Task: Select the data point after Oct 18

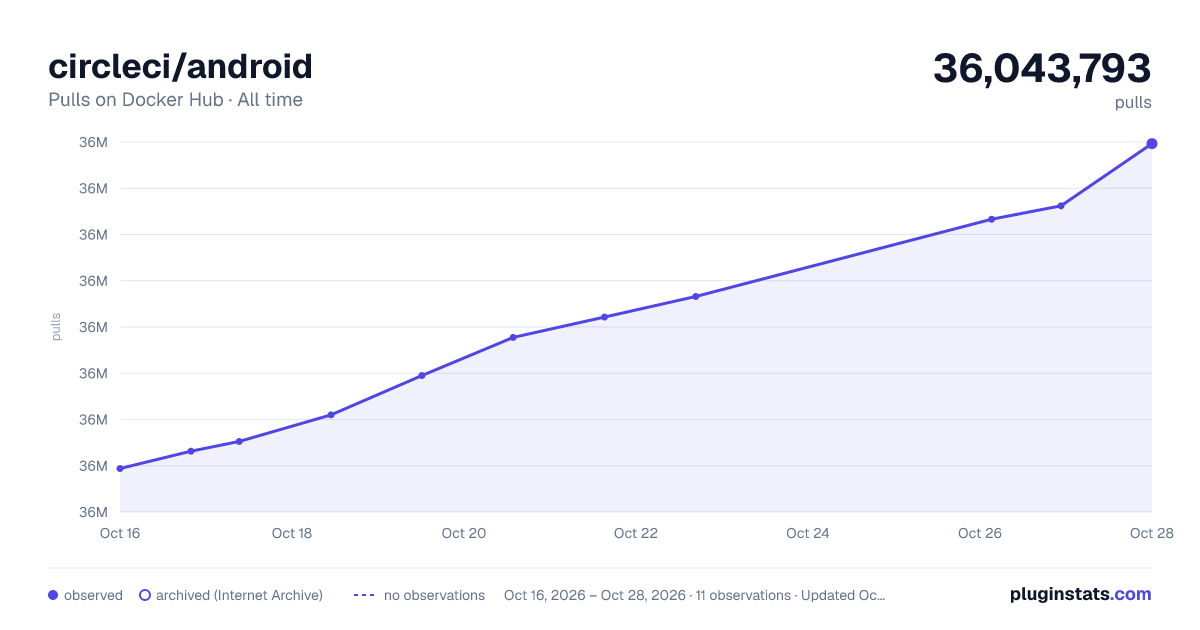Action: click(x=331, y=415)
